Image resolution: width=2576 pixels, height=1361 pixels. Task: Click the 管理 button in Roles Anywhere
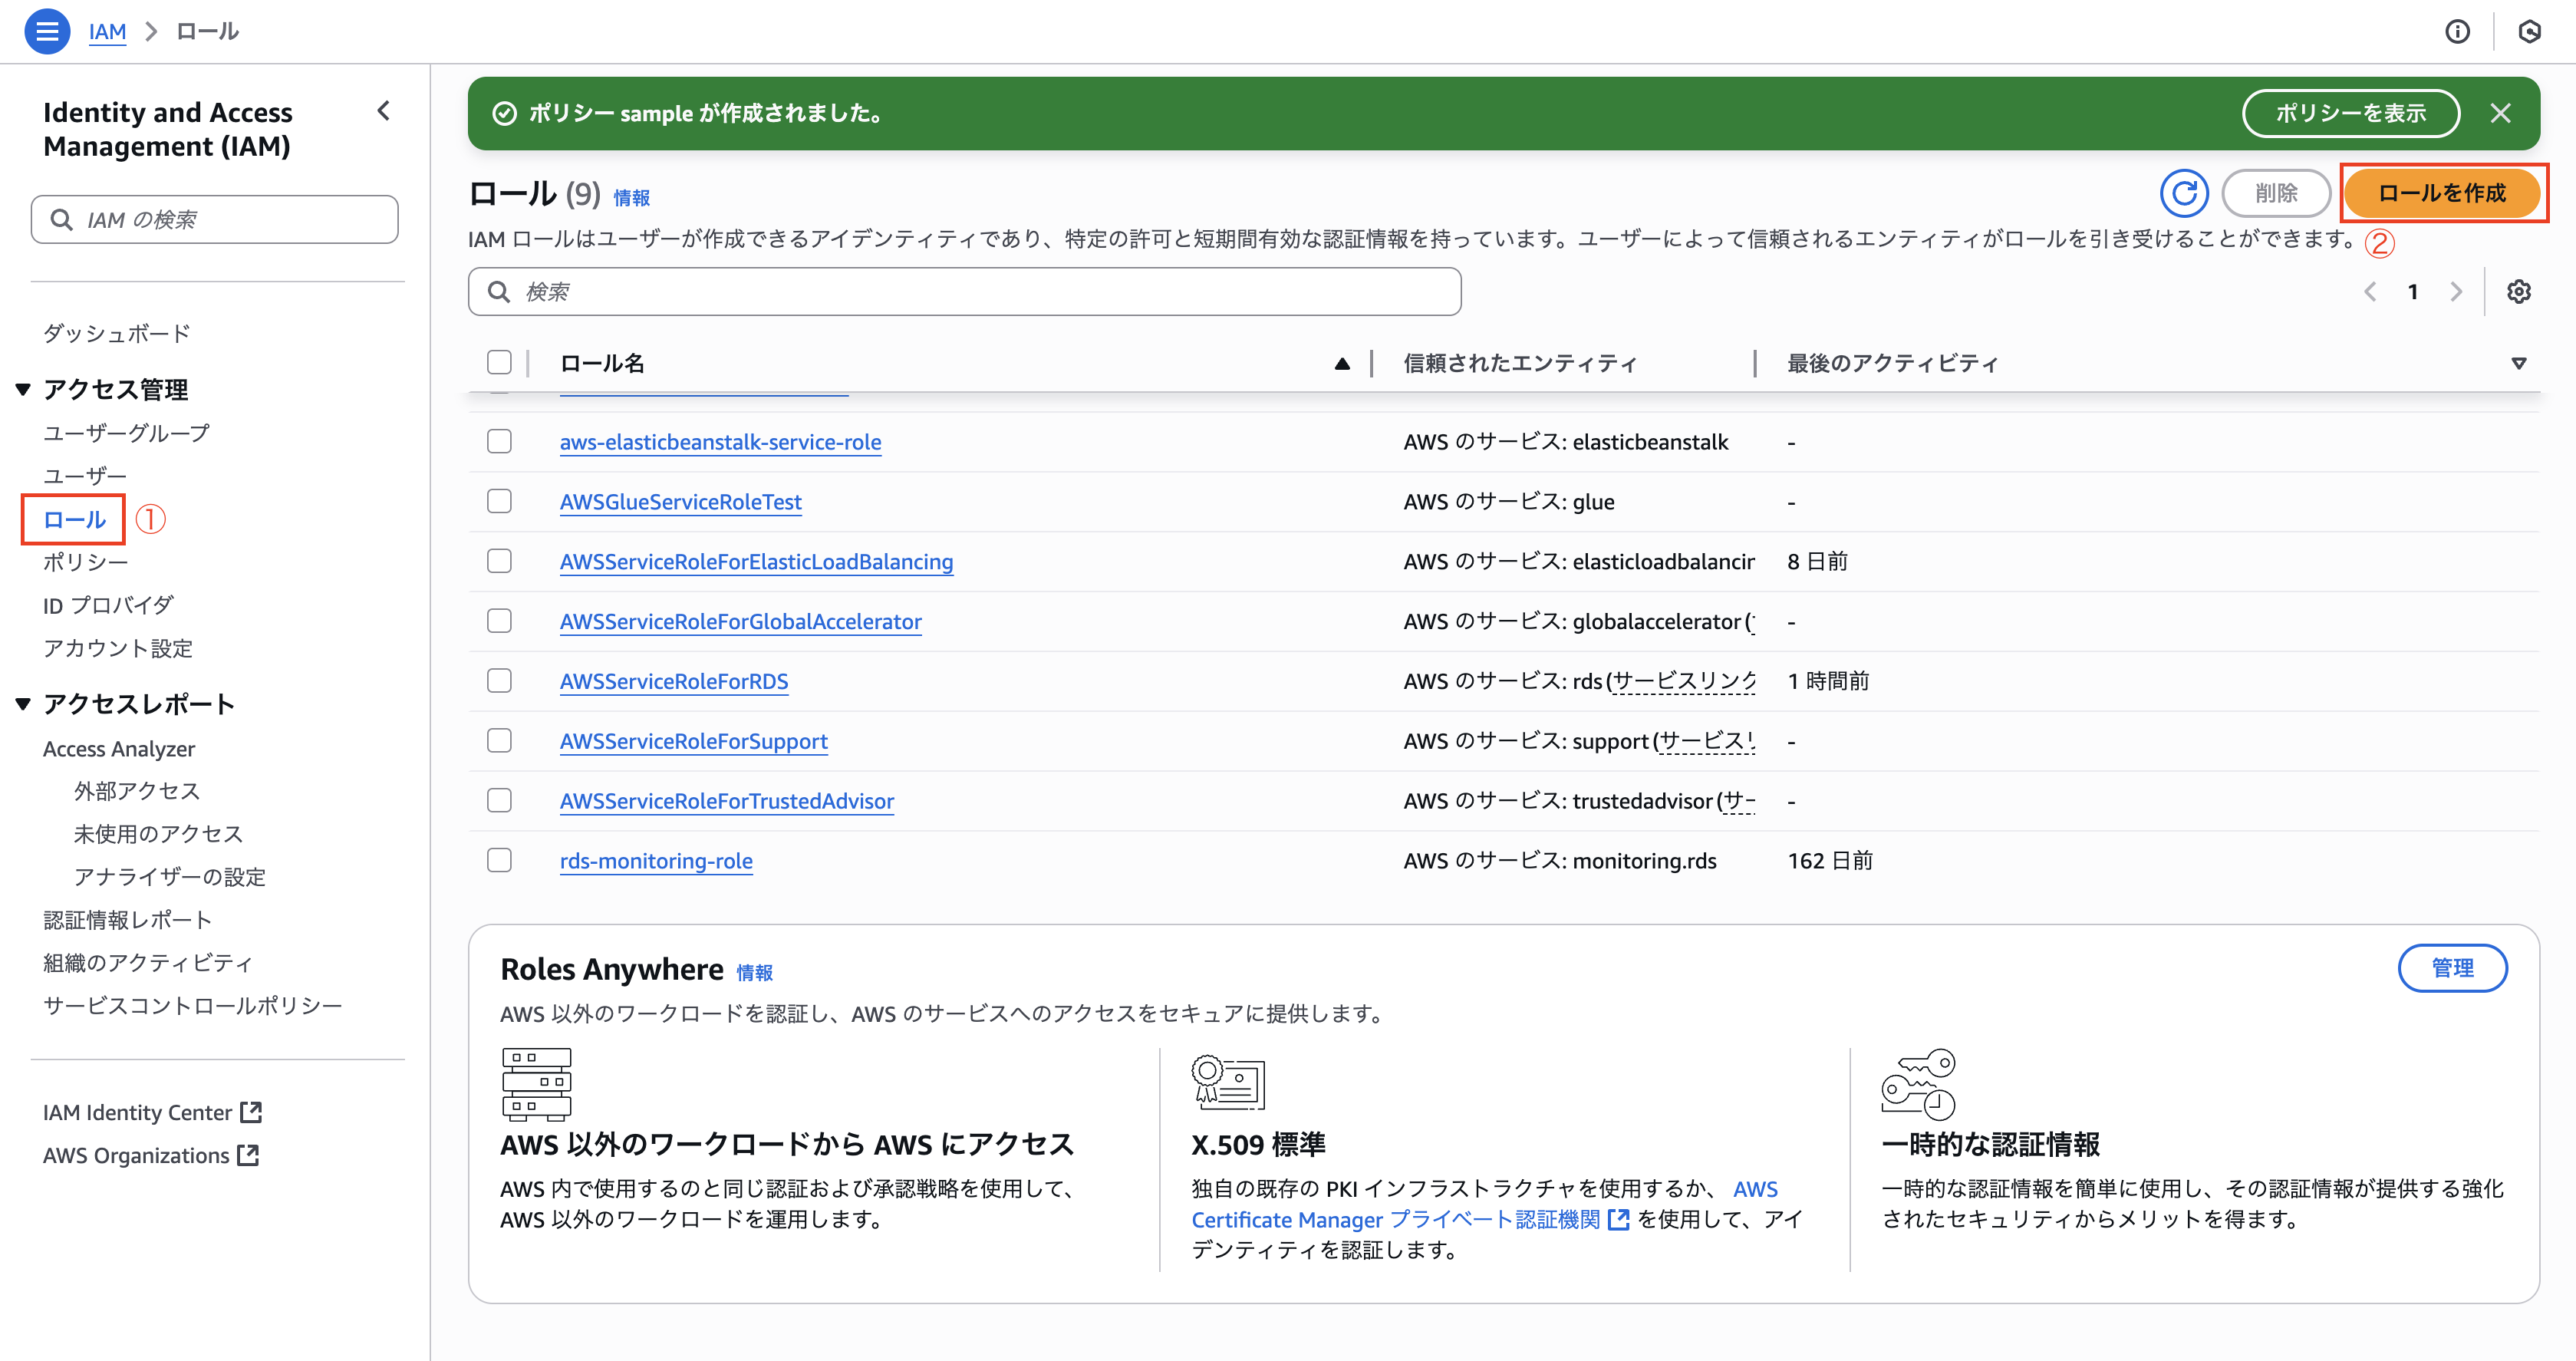tap(2452, 968)
